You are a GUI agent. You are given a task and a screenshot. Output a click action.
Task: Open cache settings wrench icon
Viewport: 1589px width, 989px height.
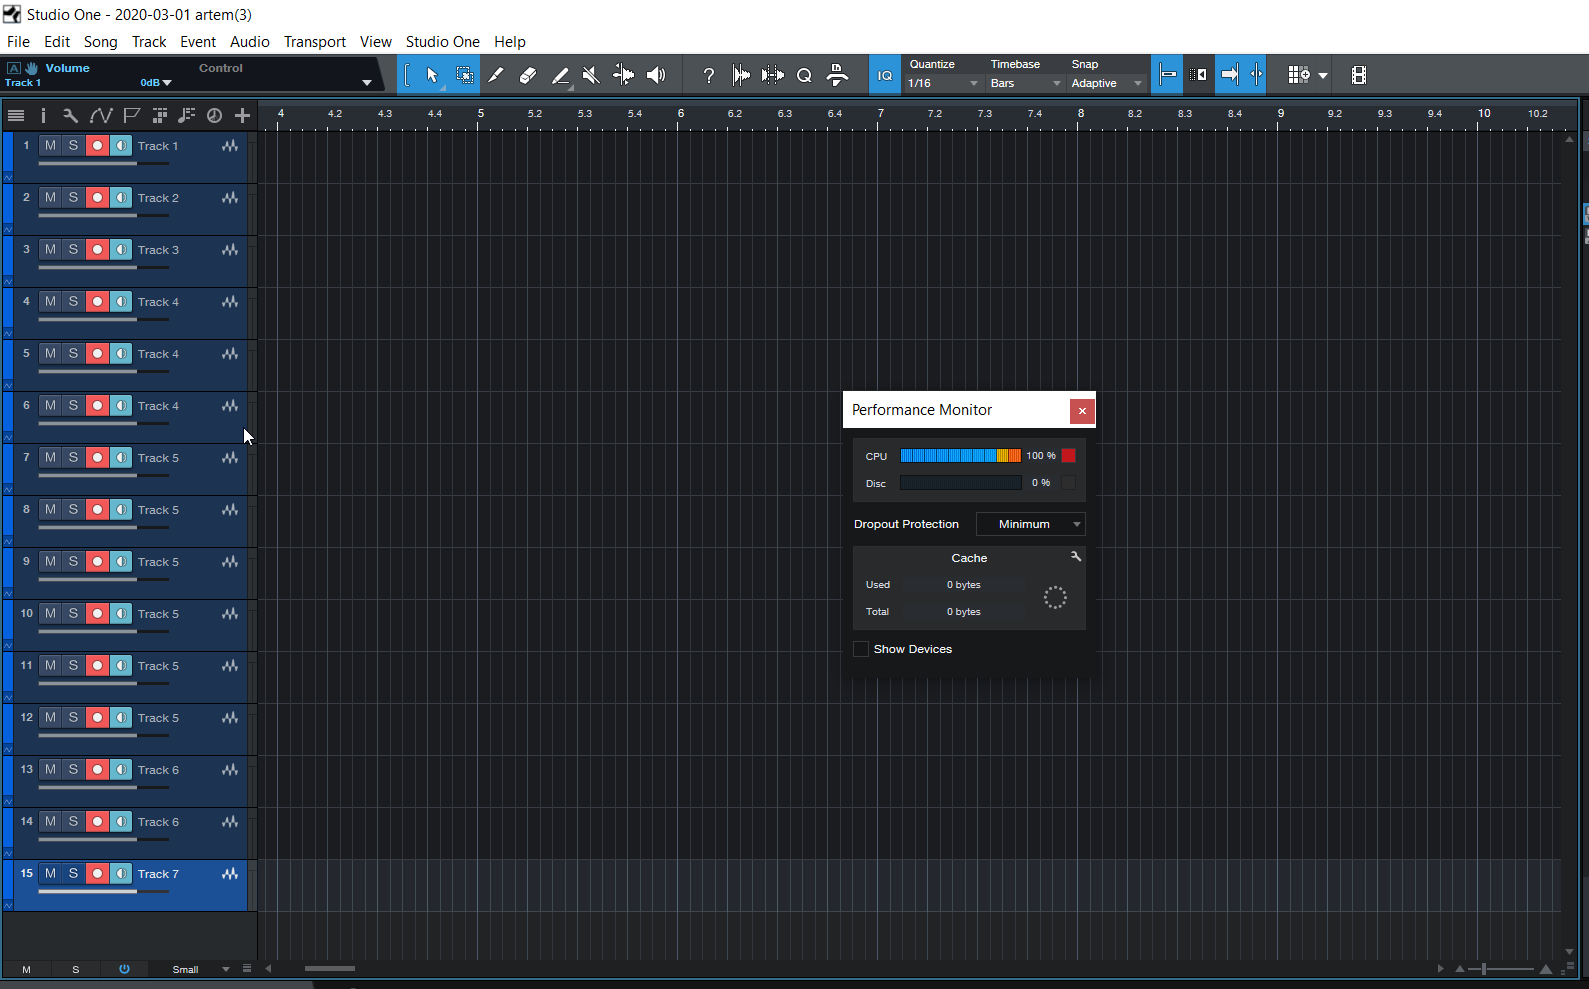[1076, 557]
